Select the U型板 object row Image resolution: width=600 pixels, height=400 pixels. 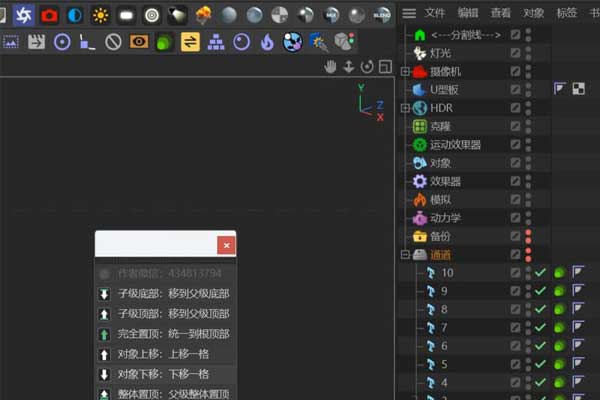pyautogui.click(x=444, y=90)
